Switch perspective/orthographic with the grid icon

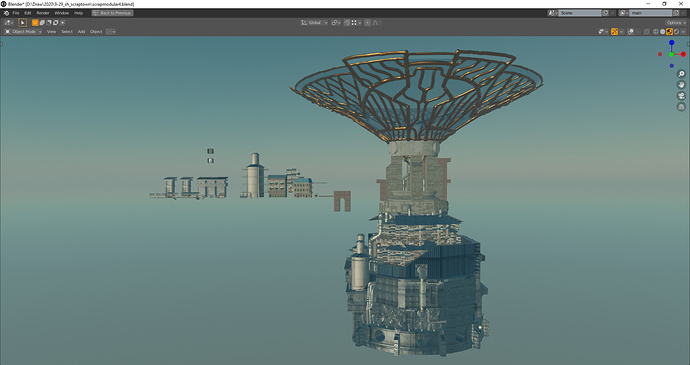(681, 107)
